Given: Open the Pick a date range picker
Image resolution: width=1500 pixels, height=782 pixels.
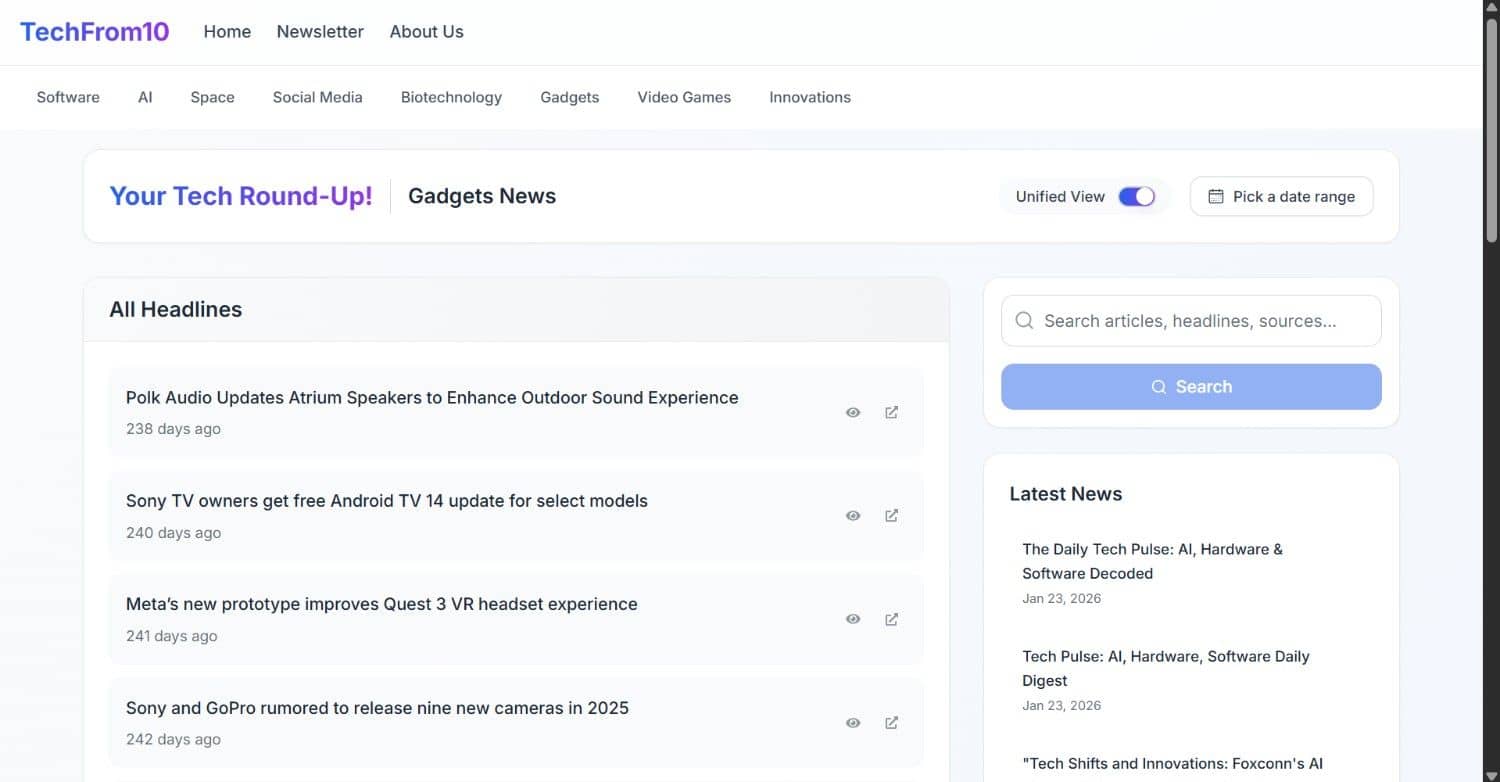Looking at the screenshot, I should (1281, 196).
